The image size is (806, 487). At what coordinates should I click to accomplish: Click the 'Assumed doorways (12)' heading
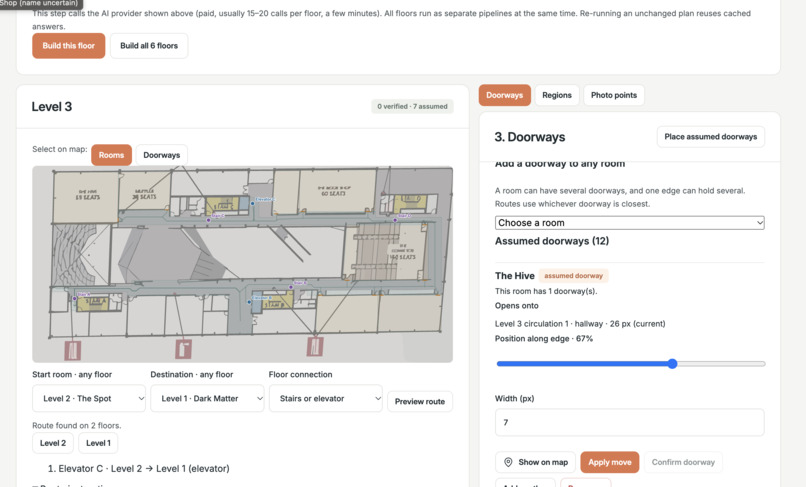[x=552, y=241]
